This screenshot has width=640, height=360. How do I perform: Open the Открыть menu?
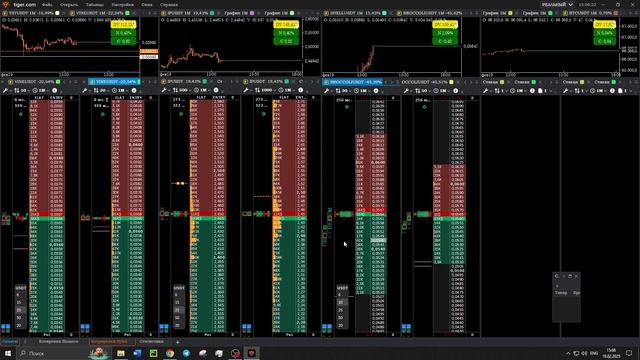[69, 4]
